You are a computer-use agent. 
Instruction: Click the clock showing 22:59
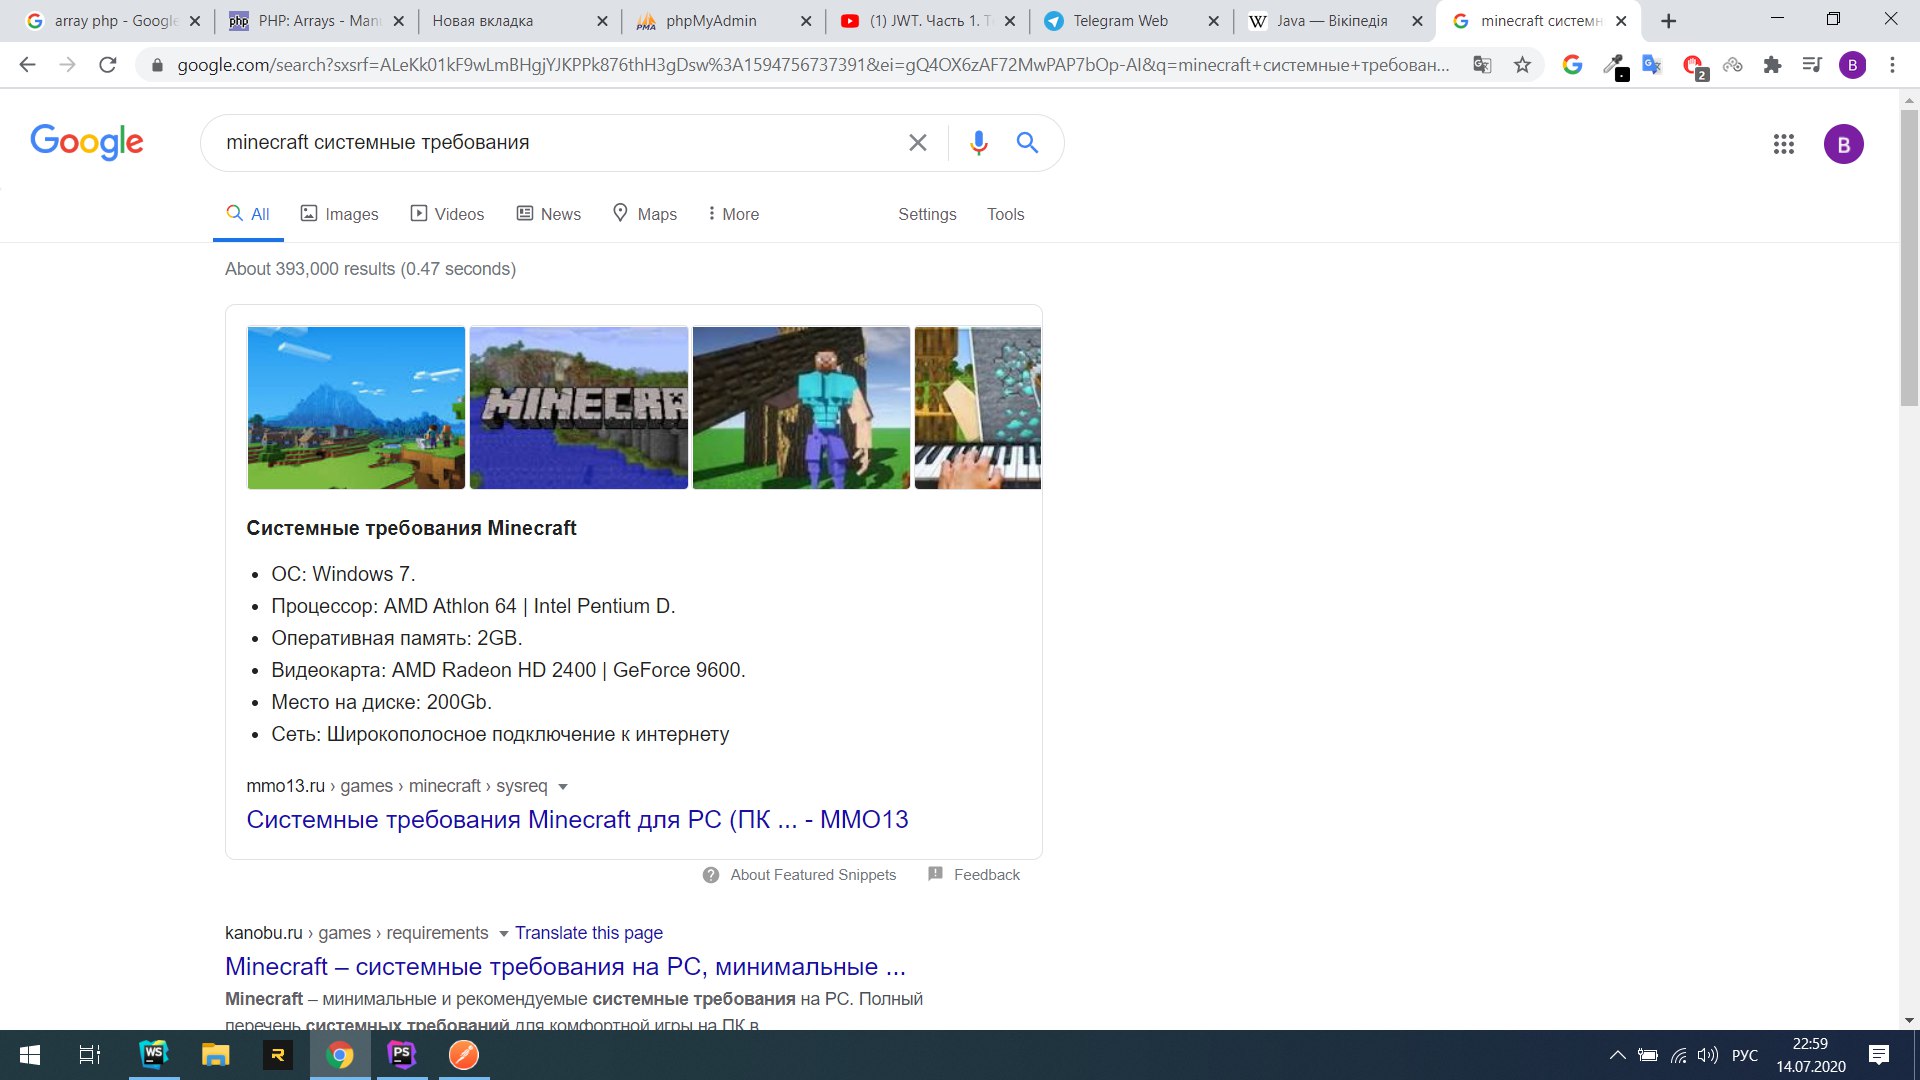(1810, 1044)
